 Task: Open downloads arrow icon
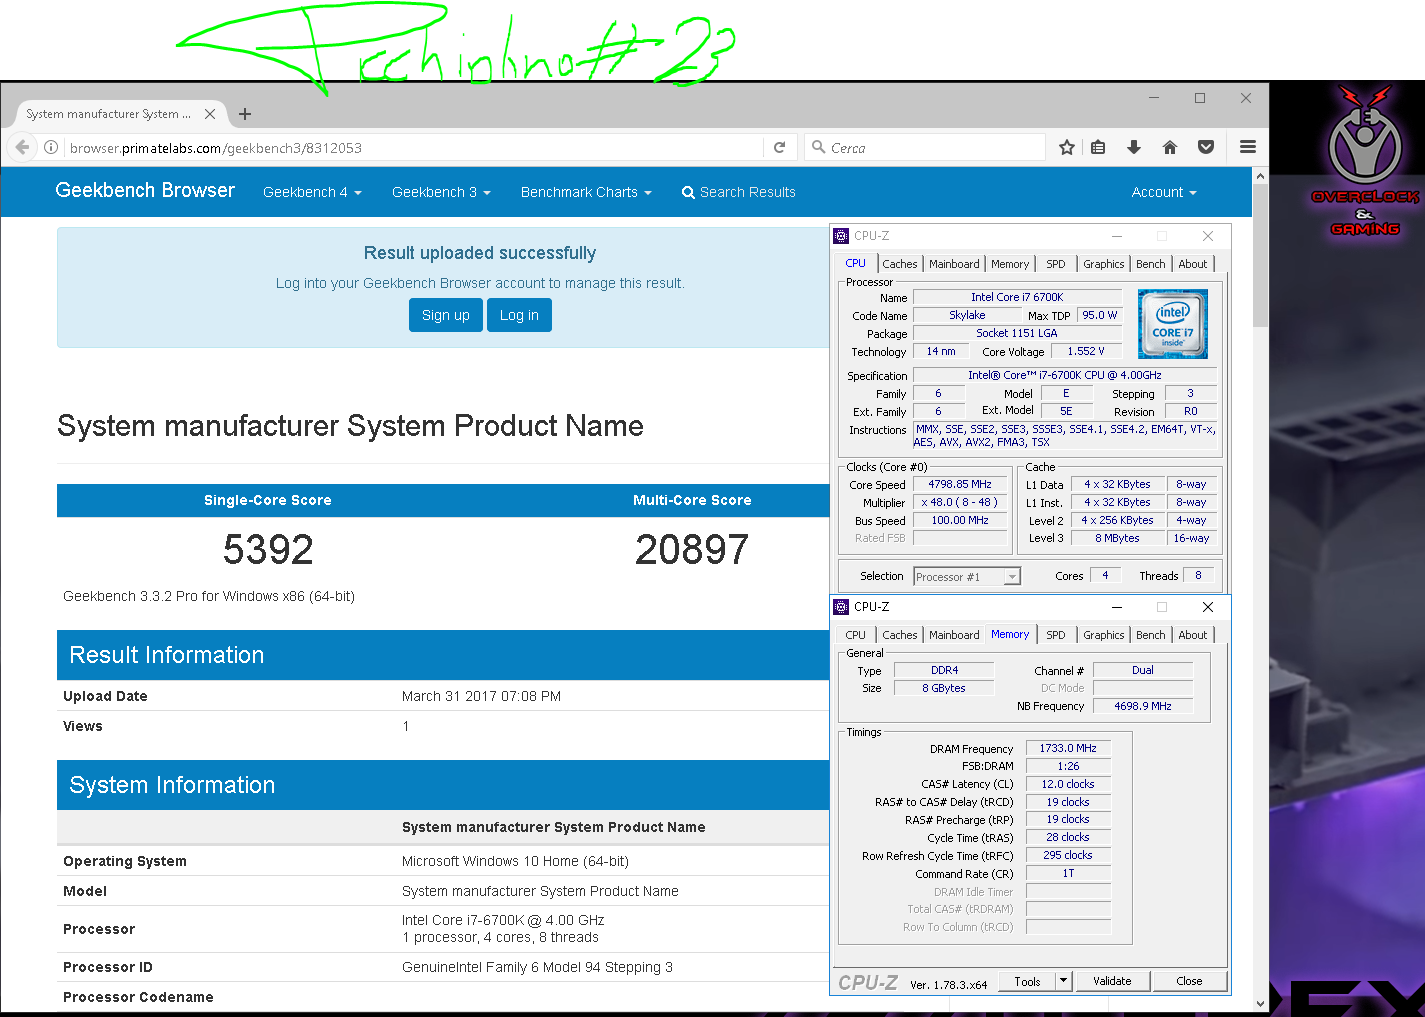(1134, 147)
